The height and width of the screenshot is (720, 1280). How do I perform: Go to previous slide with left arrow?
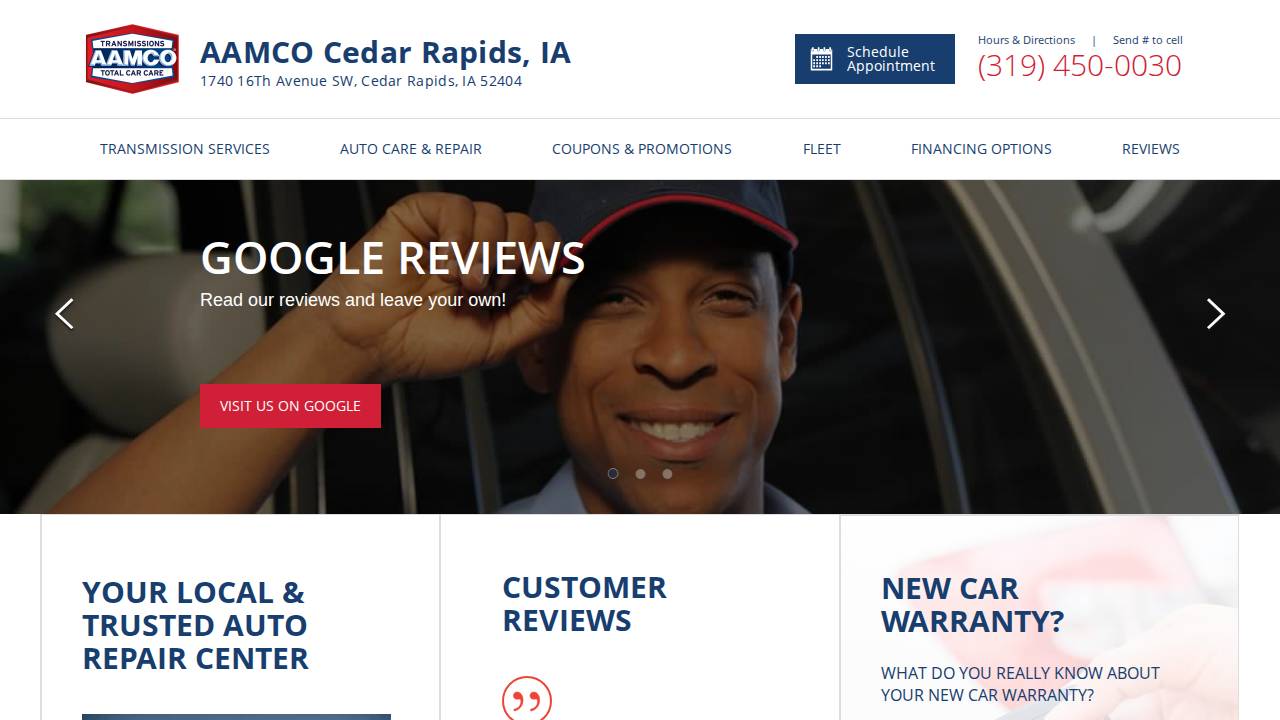coord(64,314)
